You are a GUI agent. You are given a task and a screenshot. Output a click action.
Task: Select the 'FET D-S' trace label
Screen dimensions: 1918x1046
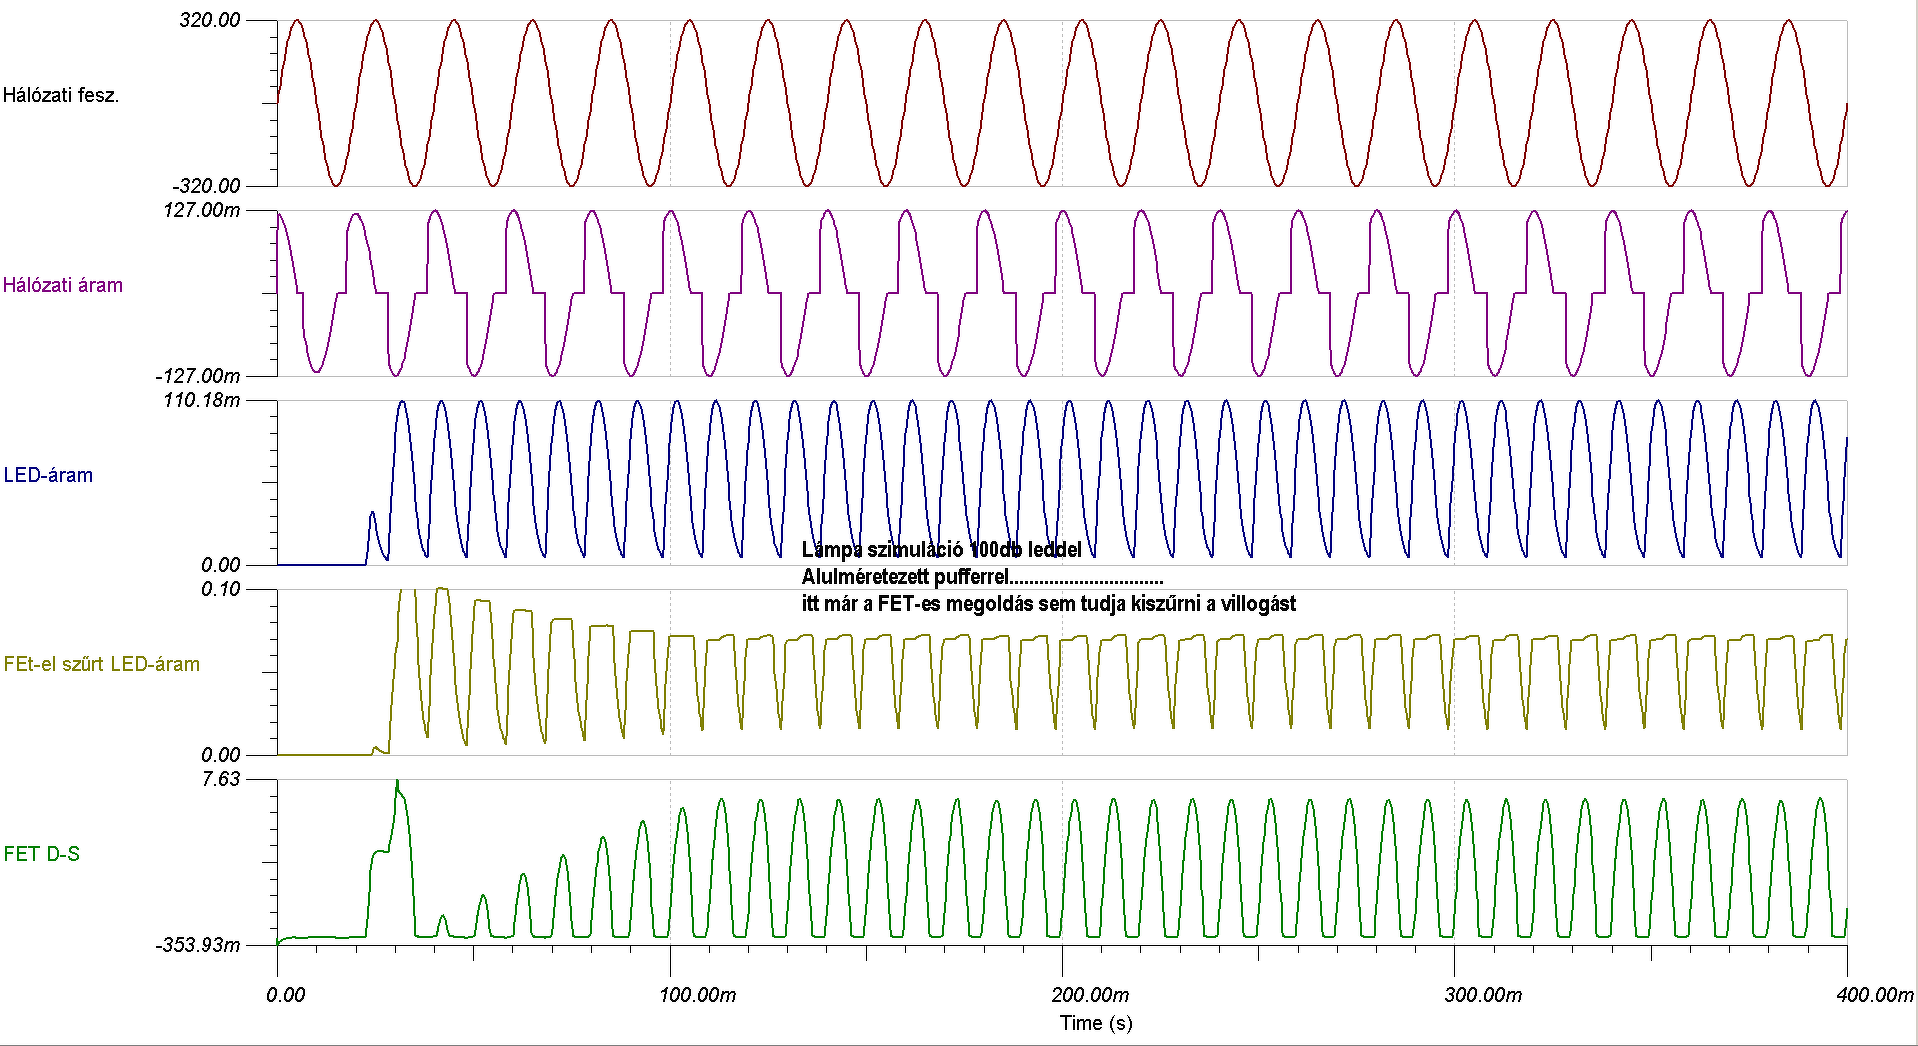(42, 854)
